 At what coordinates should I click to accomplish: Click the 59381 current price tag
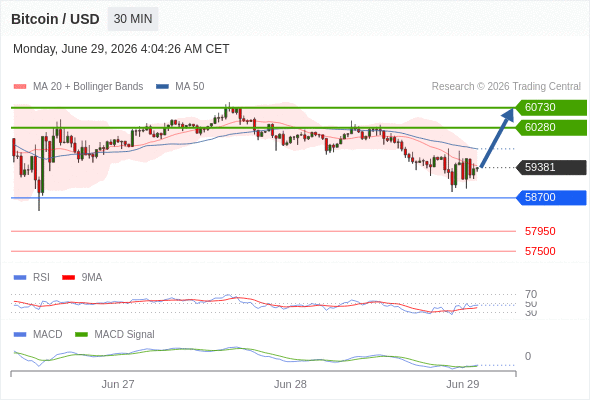551,167
